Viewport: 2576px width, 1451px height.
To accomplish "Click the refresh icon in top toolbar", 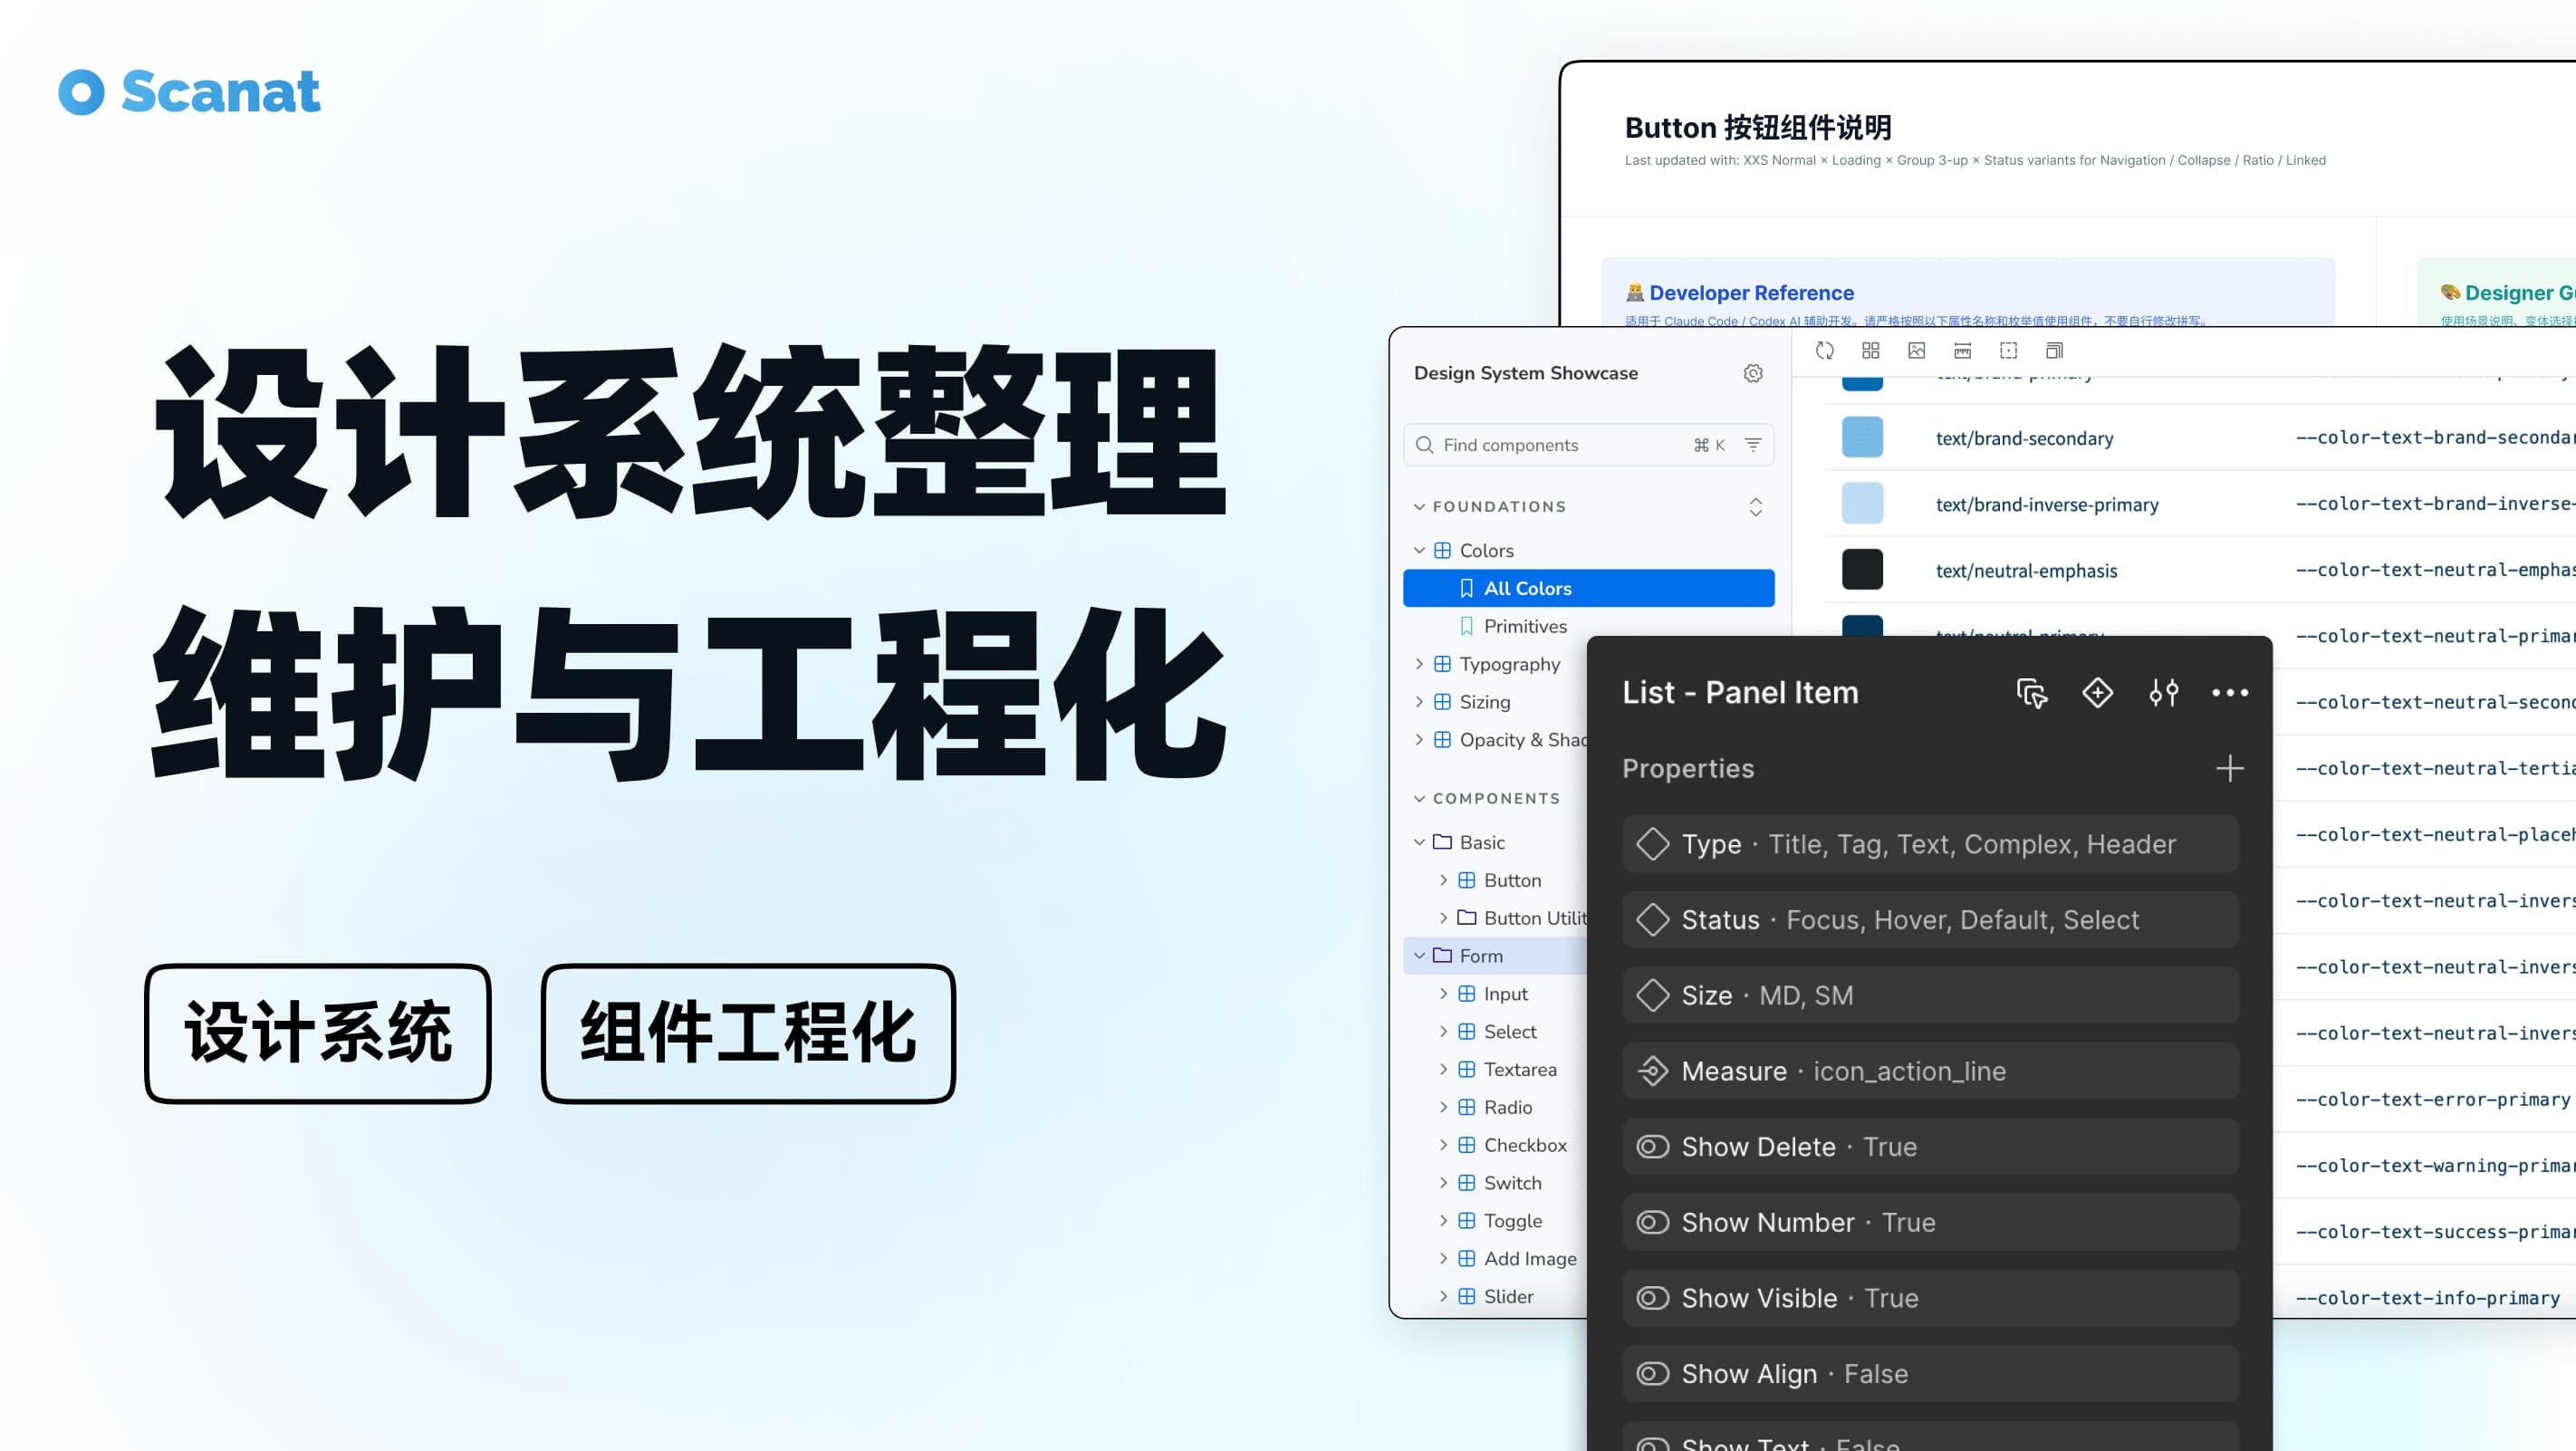I will 1825,350.
